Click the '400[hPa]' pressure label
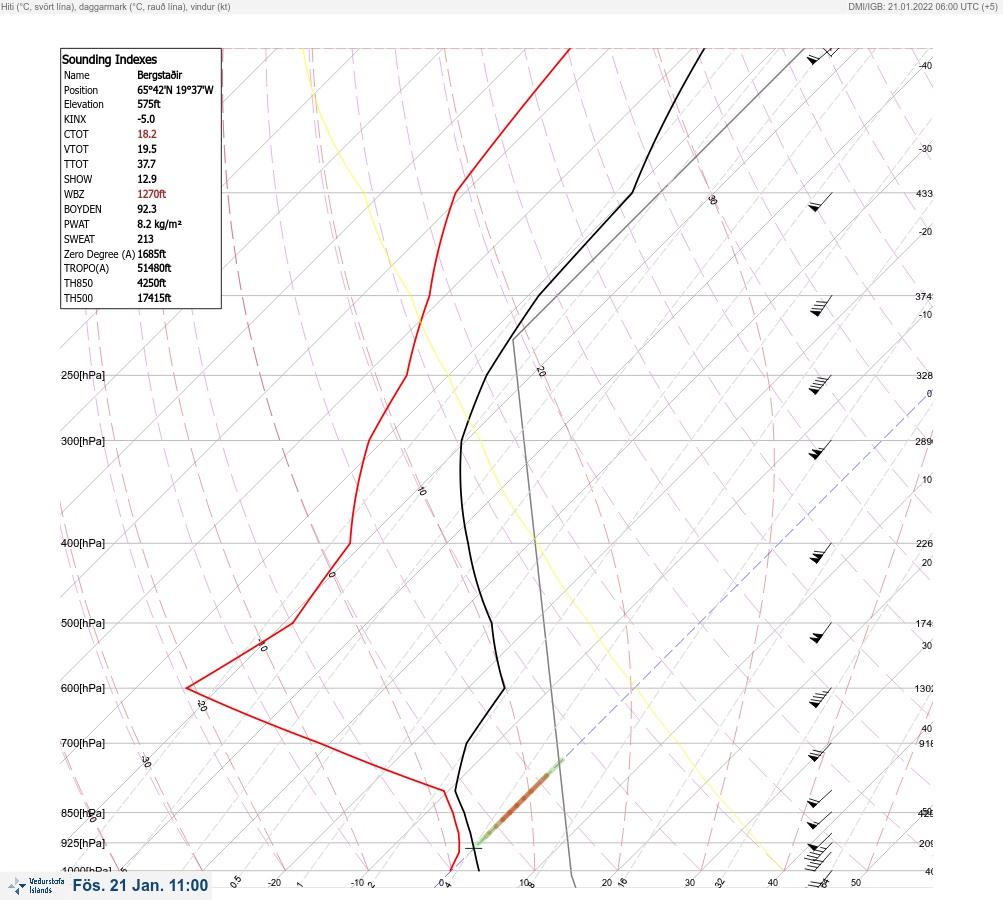This screenshot has height=900, width=1003. tap(83, 543)
